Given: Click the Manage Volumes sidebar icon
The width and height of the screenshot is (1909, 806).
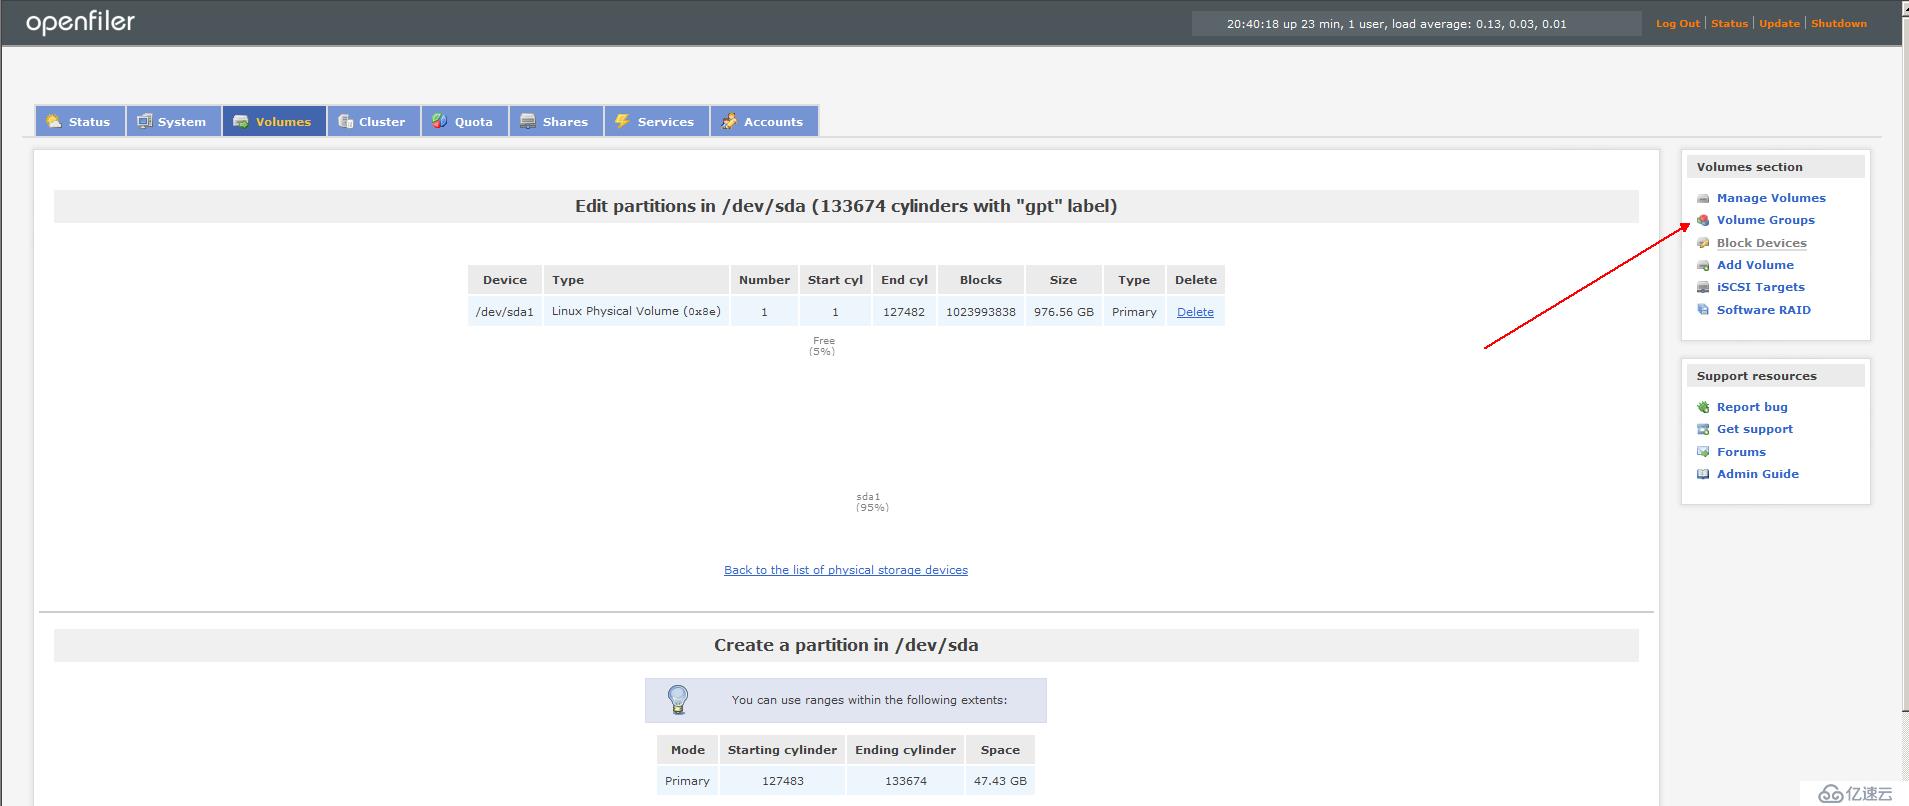Looking at the screenshot, I should coord(1703,198).
